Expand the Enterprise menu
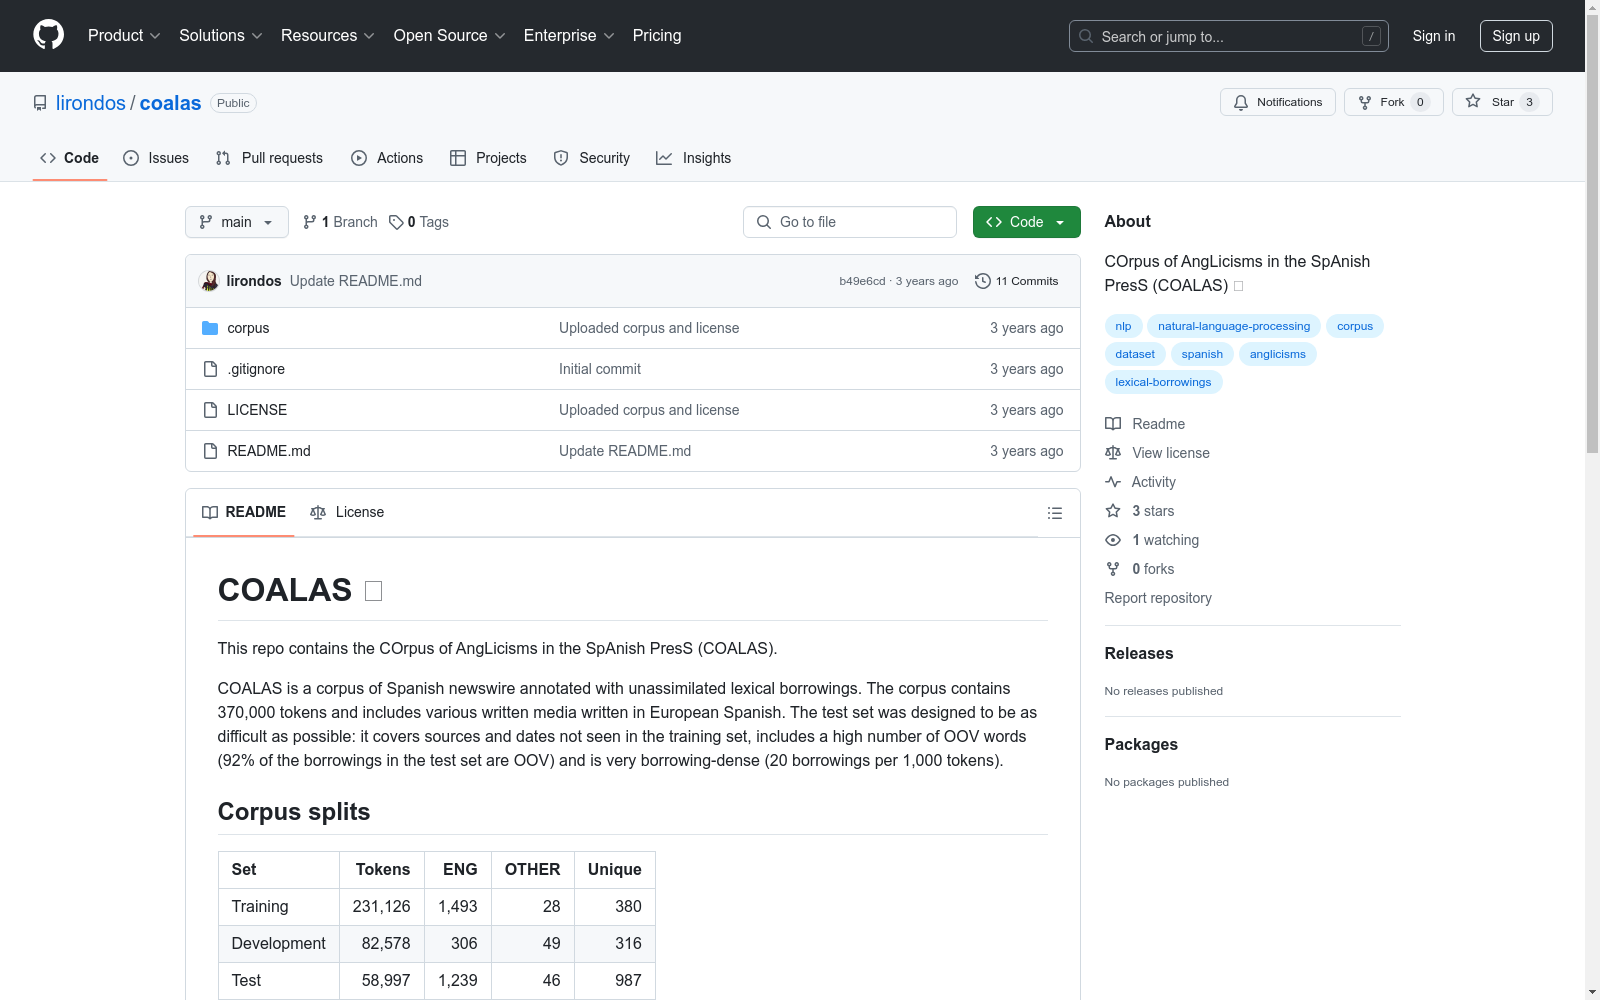This screenshot has width=1600, height=1000. pos(569,35)
